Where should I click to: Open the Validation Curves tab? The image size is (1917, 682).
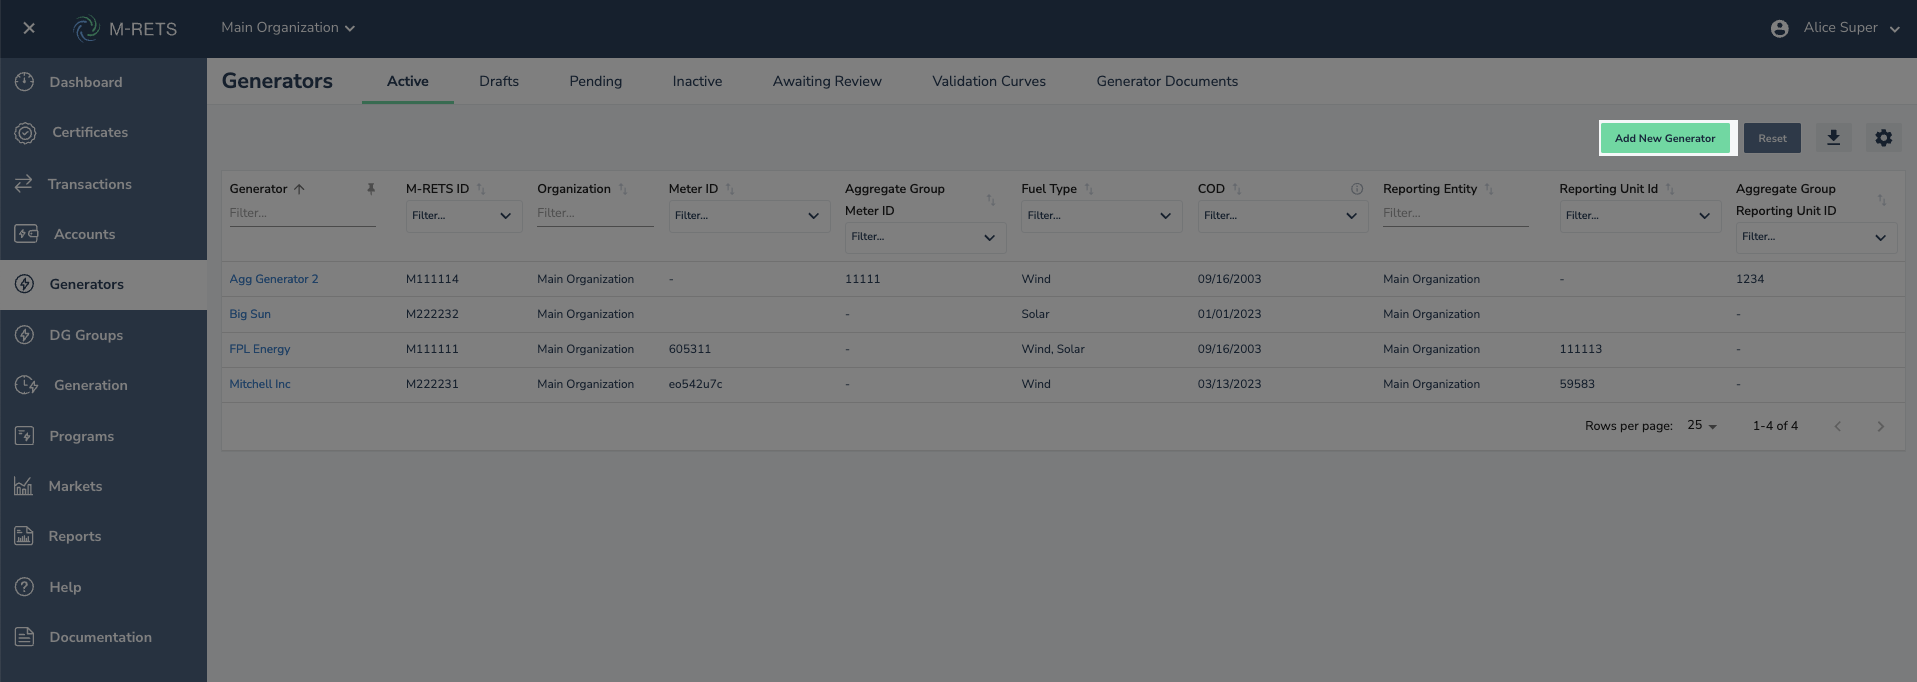(x=989, y=81)
